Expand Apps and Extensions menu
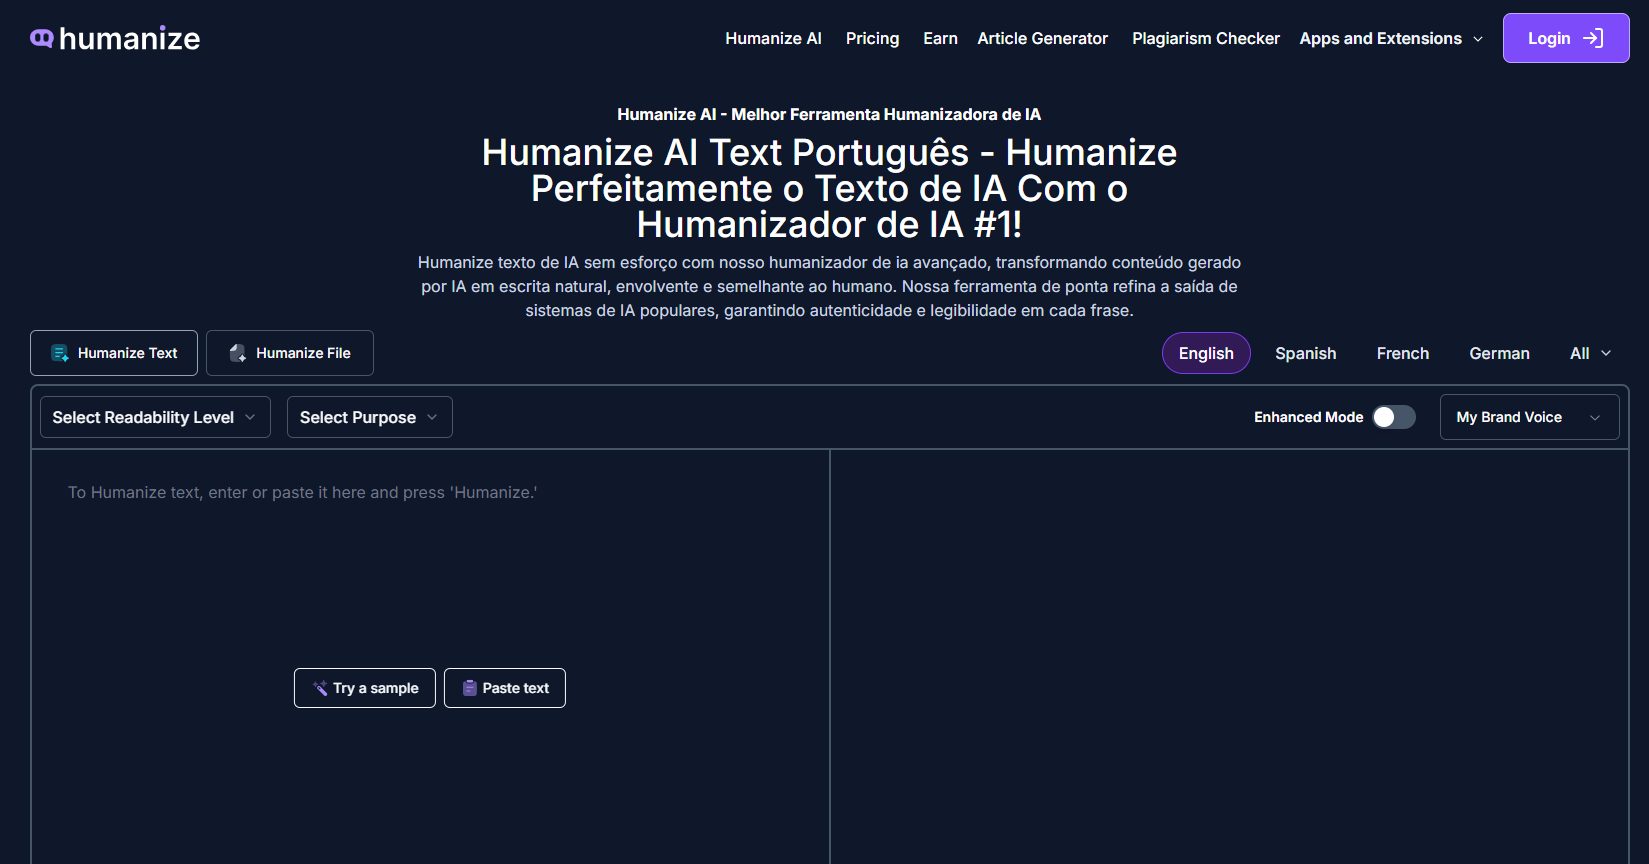Image resolution: width=1649 pixels, height=864 pixels. click(1391, 38)
